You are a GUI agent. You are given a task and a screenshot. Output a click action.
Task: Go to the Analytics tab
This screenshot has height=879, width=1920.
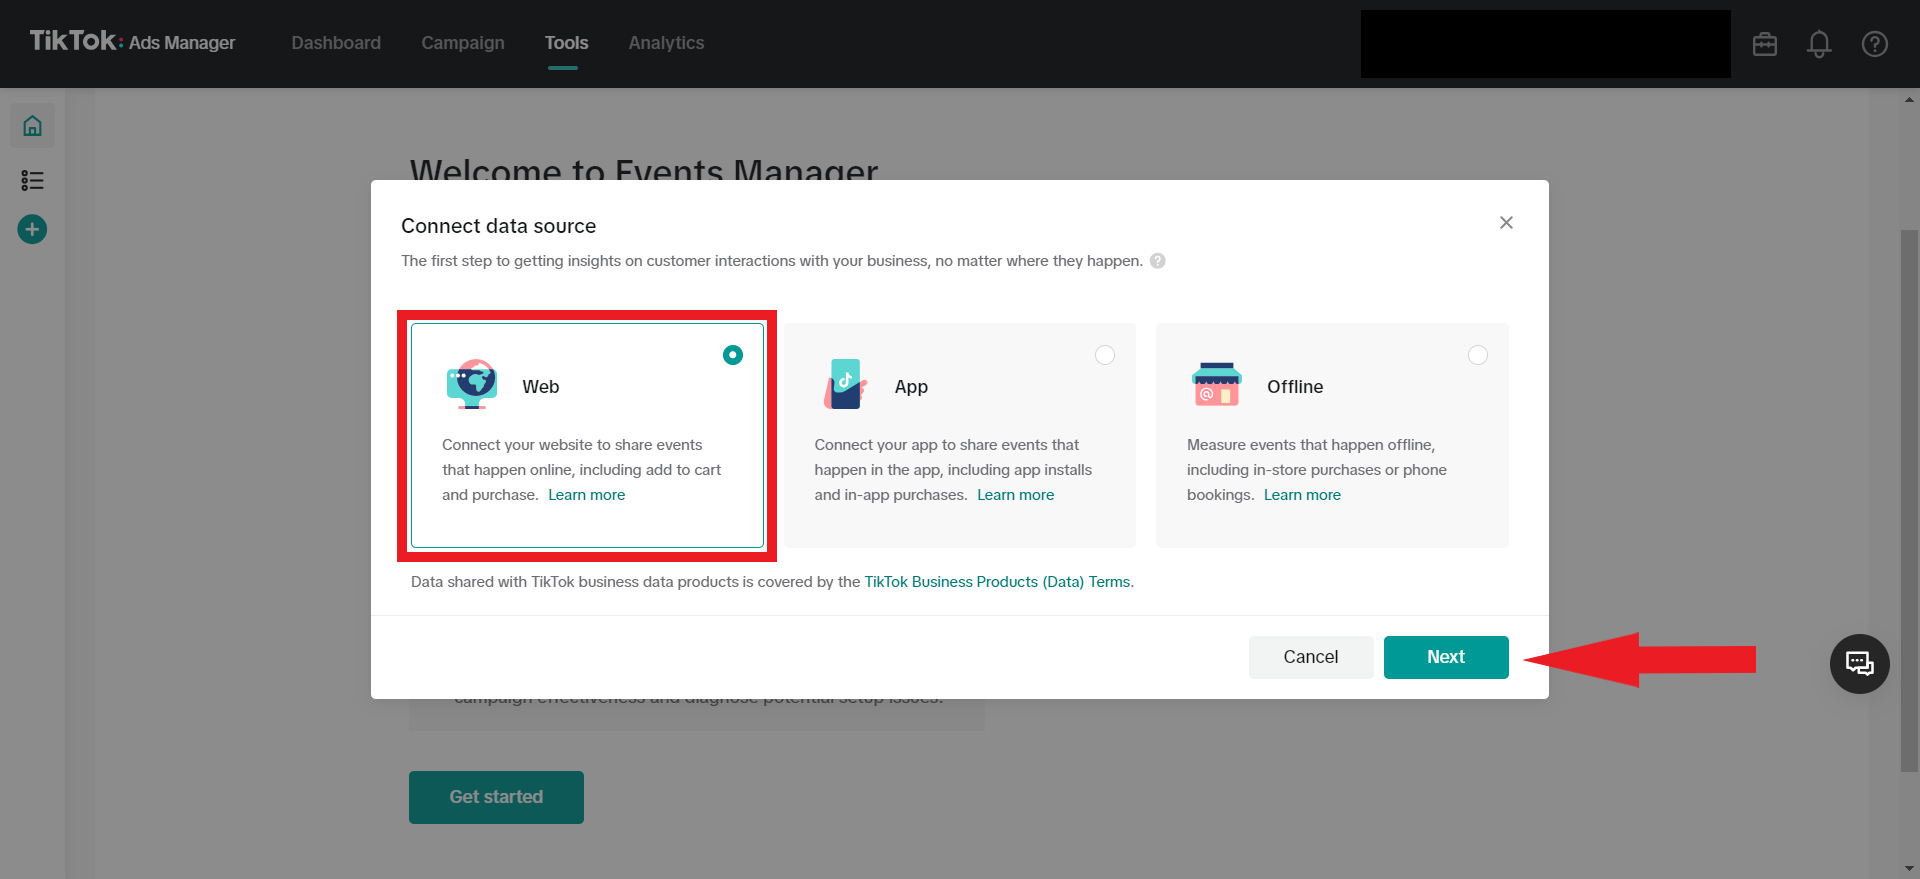tap(666, 43)
